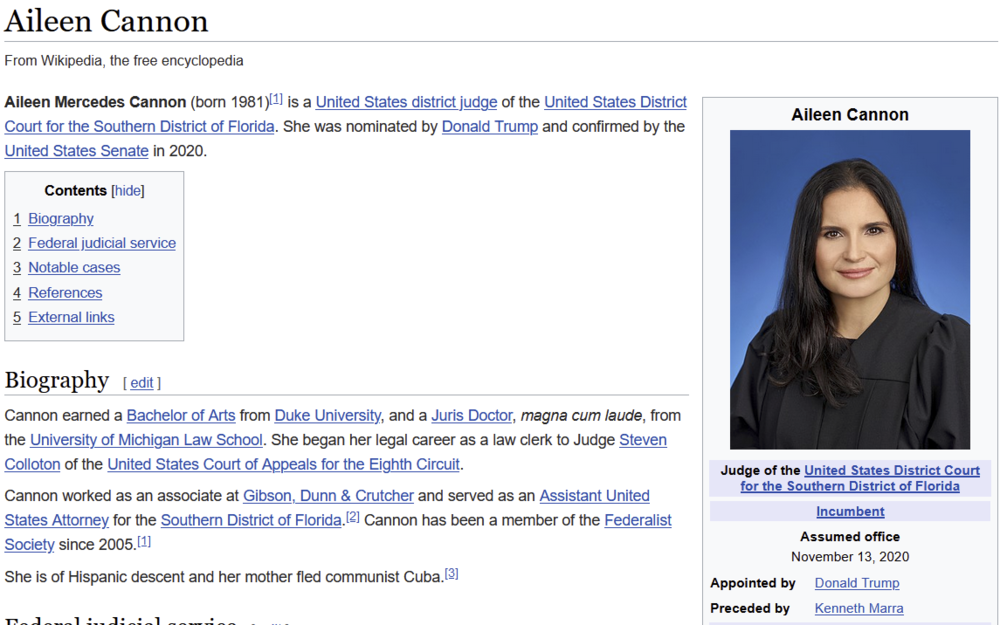
Task: Open citation footnote 3 about Cuba
Action: point(451,574)
